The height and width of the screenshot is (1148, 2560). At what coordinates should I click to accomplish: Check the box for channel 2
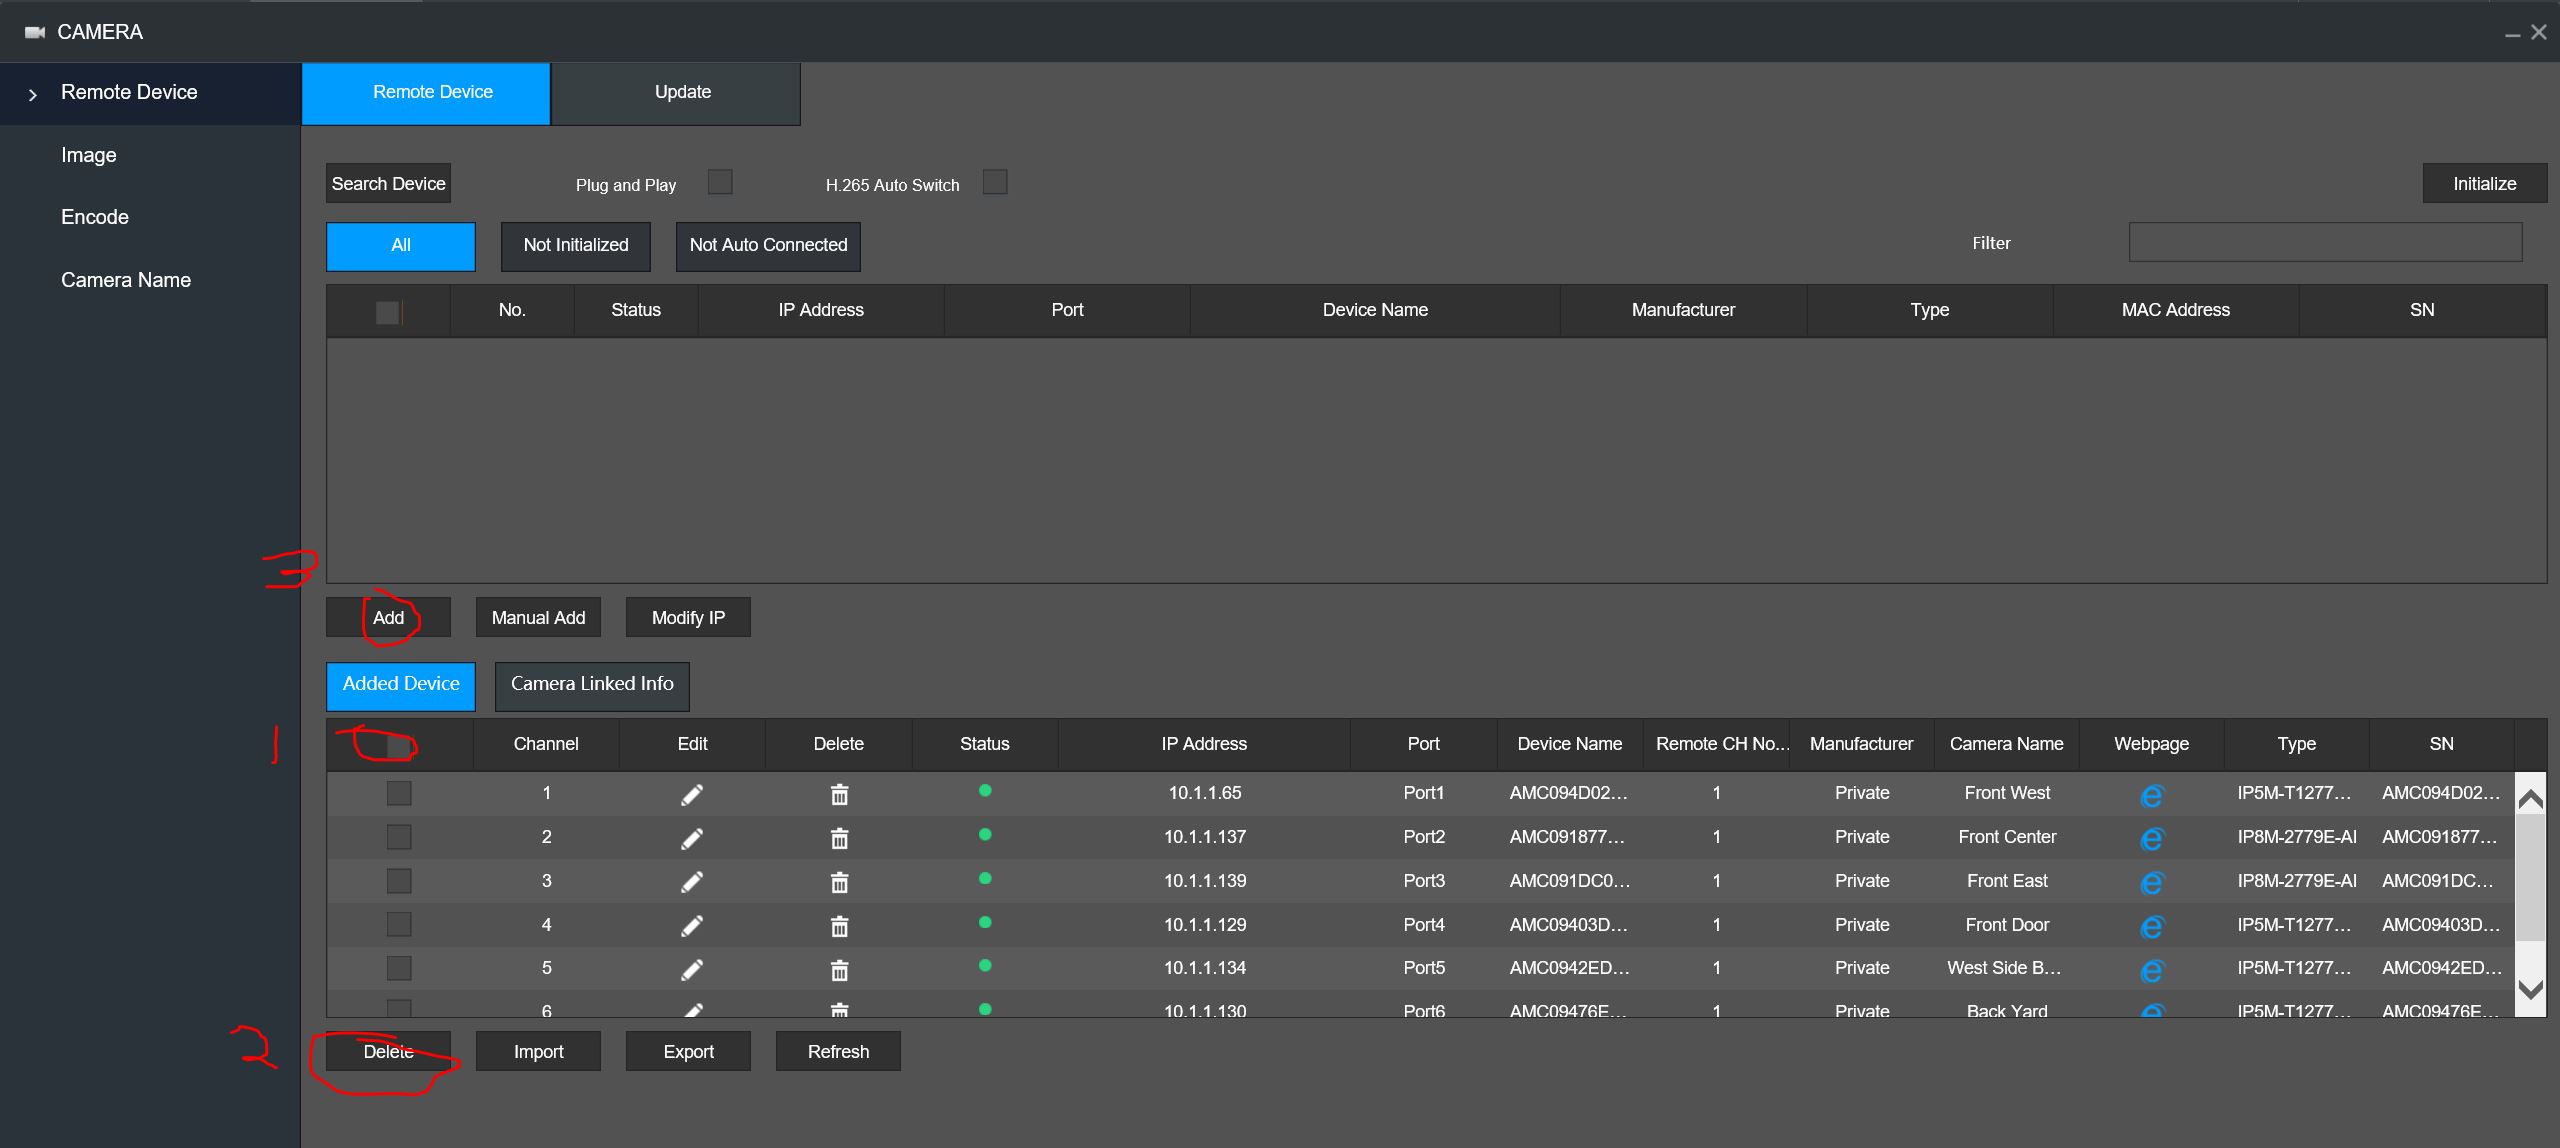coord(399,837)
